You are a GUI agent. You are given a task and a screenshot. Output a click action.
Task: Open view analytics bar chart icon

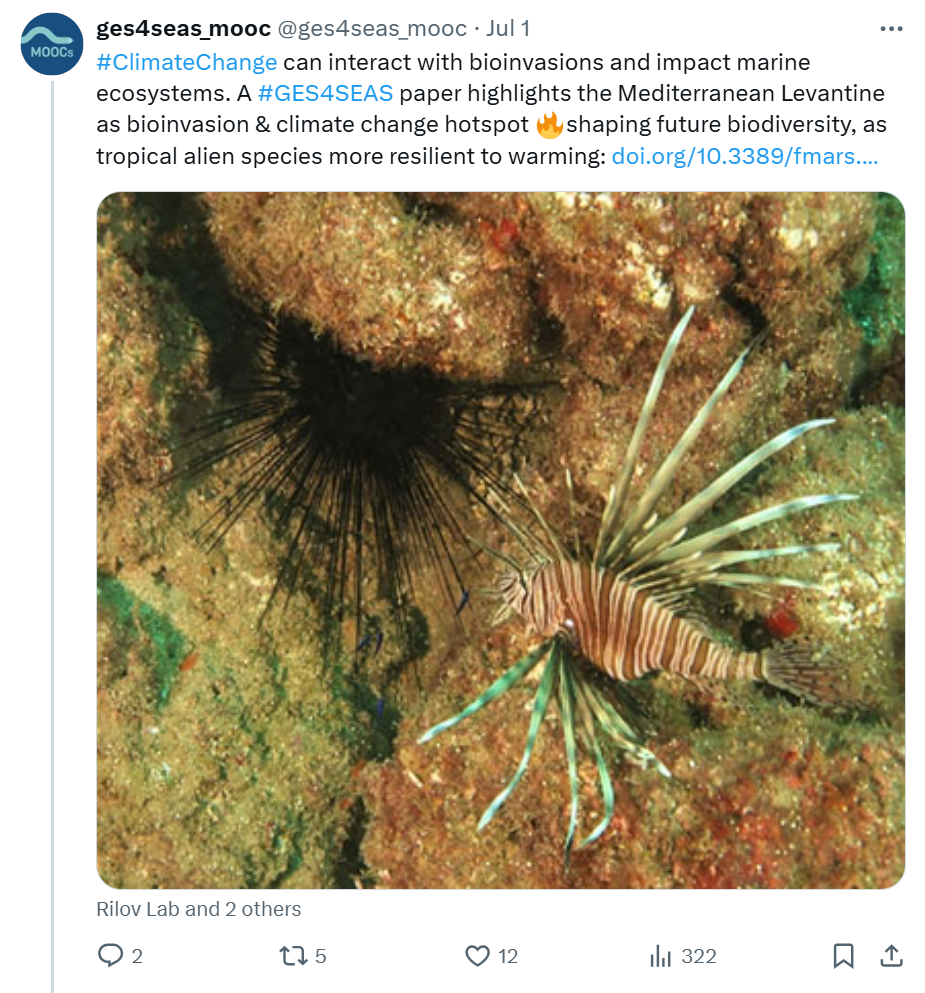click(x=661, y=956)
